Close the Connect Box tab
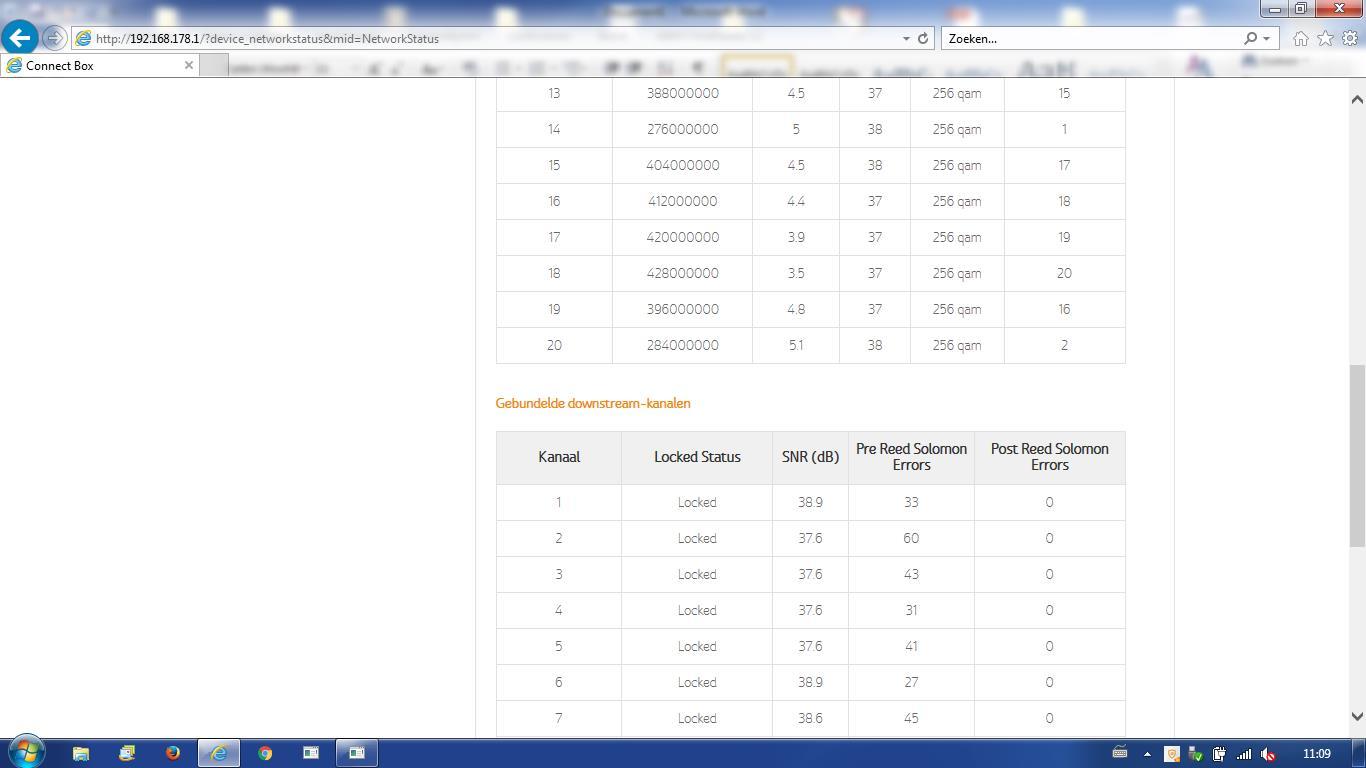Image resolution: width=1366 pixels, height=768 pixels. pos(188,65)
